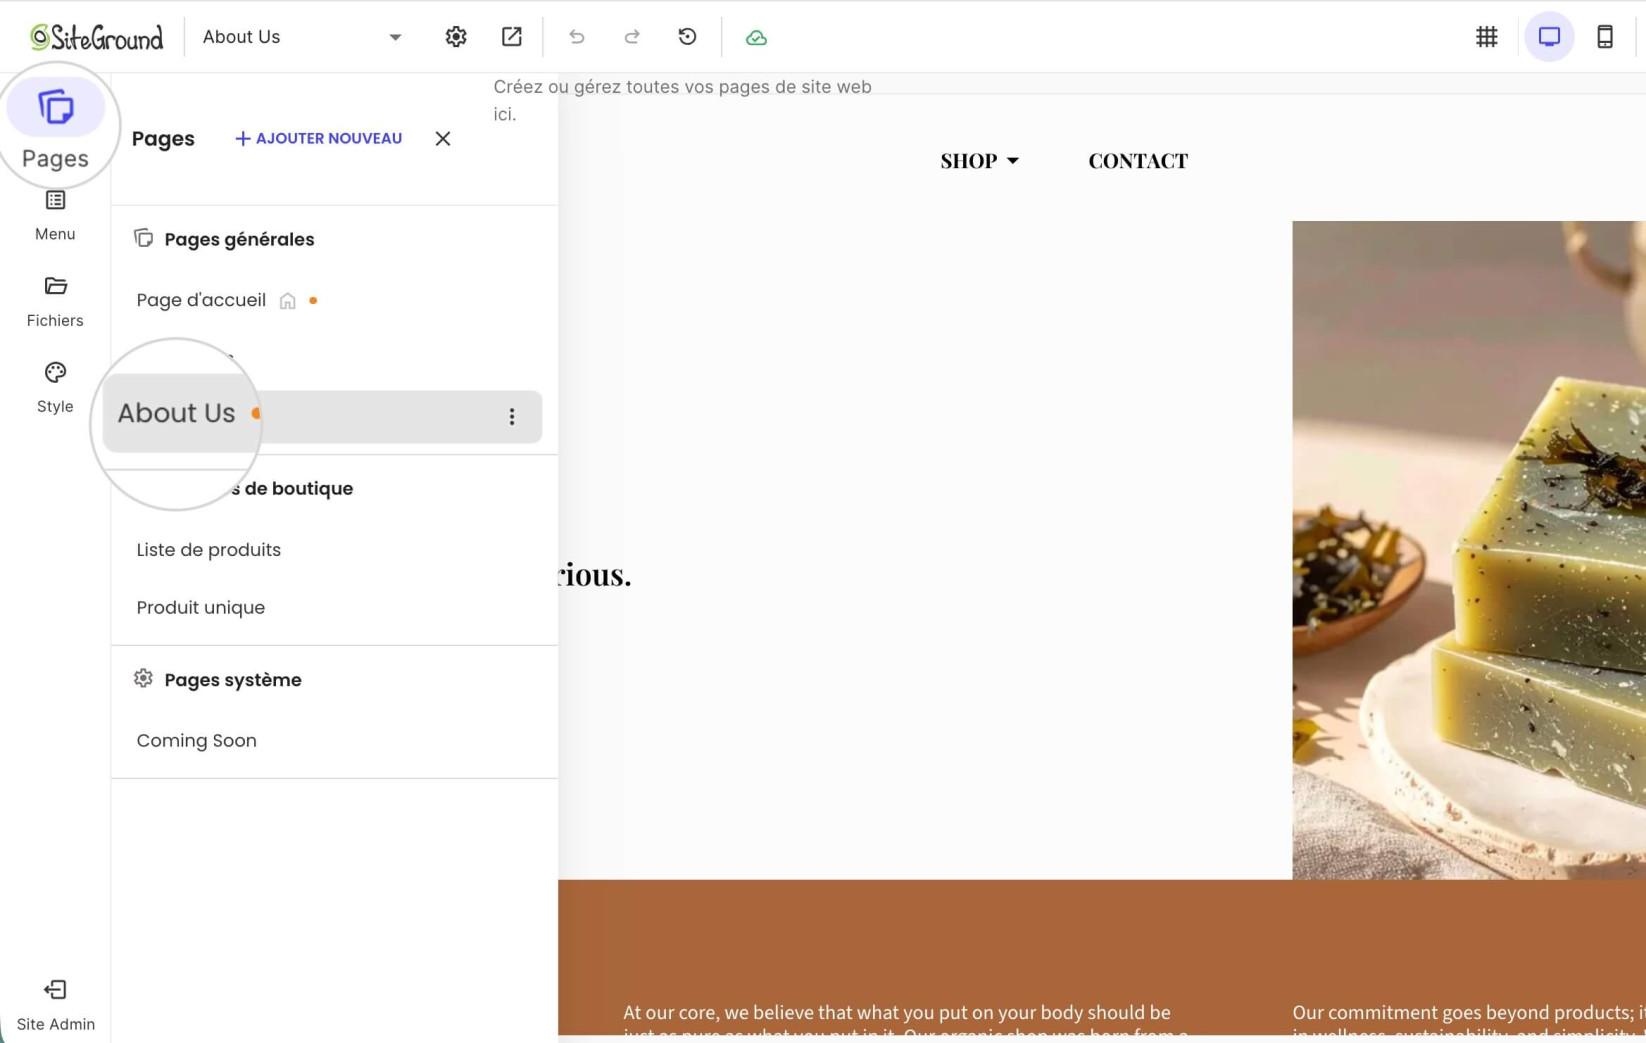The height and width of the screenshot is (1043, 1646).
Task: Open page settings gear icon
Action: tap(456, 37)
